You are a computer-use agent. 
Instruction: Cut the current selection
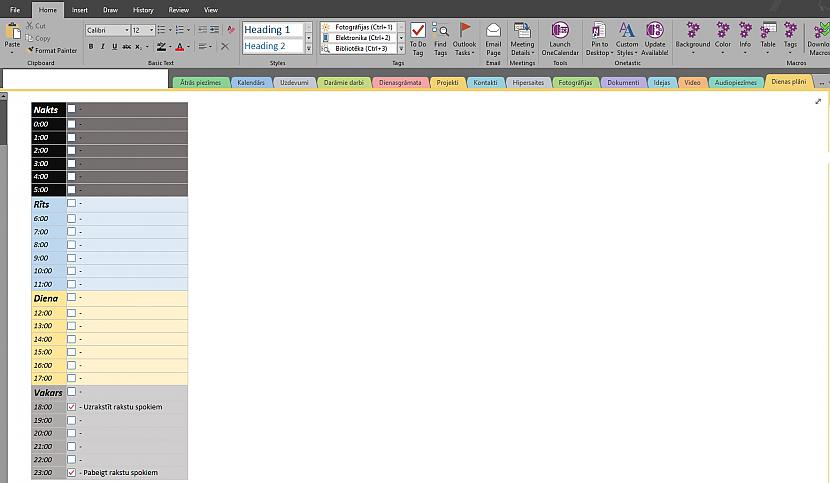(36, 25)
